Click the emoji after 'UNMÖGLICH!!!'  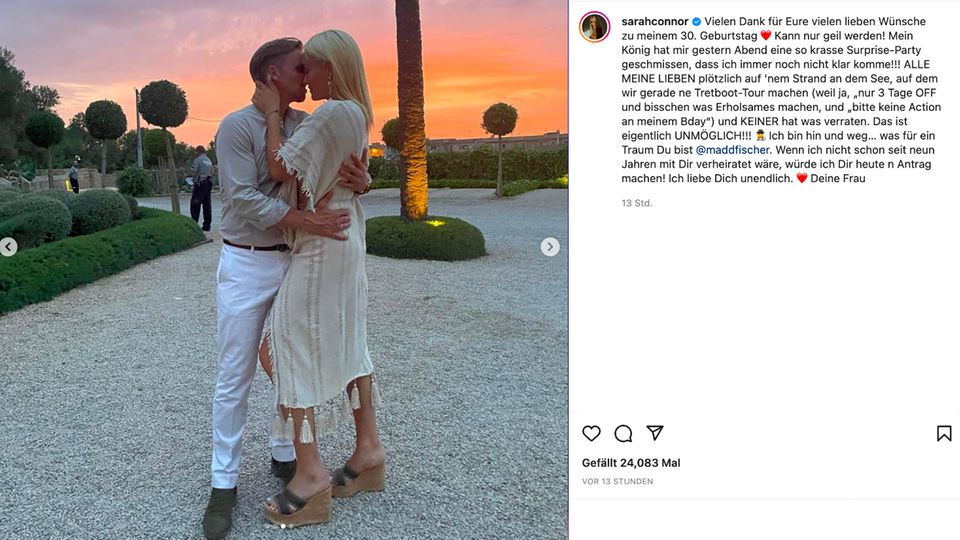tap(760, 135)
